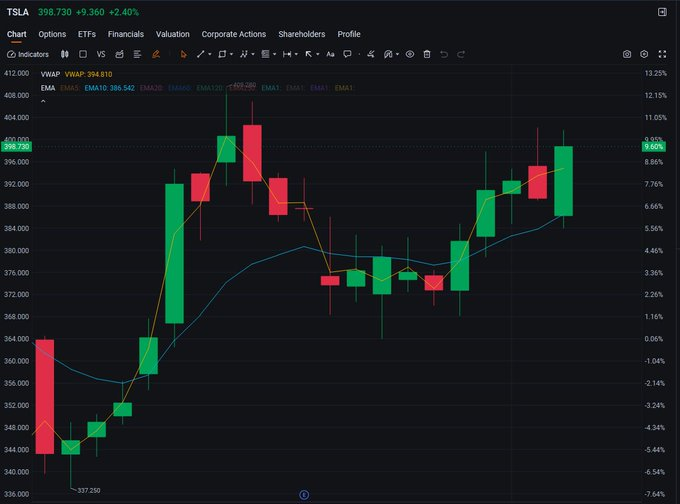Select the range measure tool
680x504 pixels.
(287, 54)
